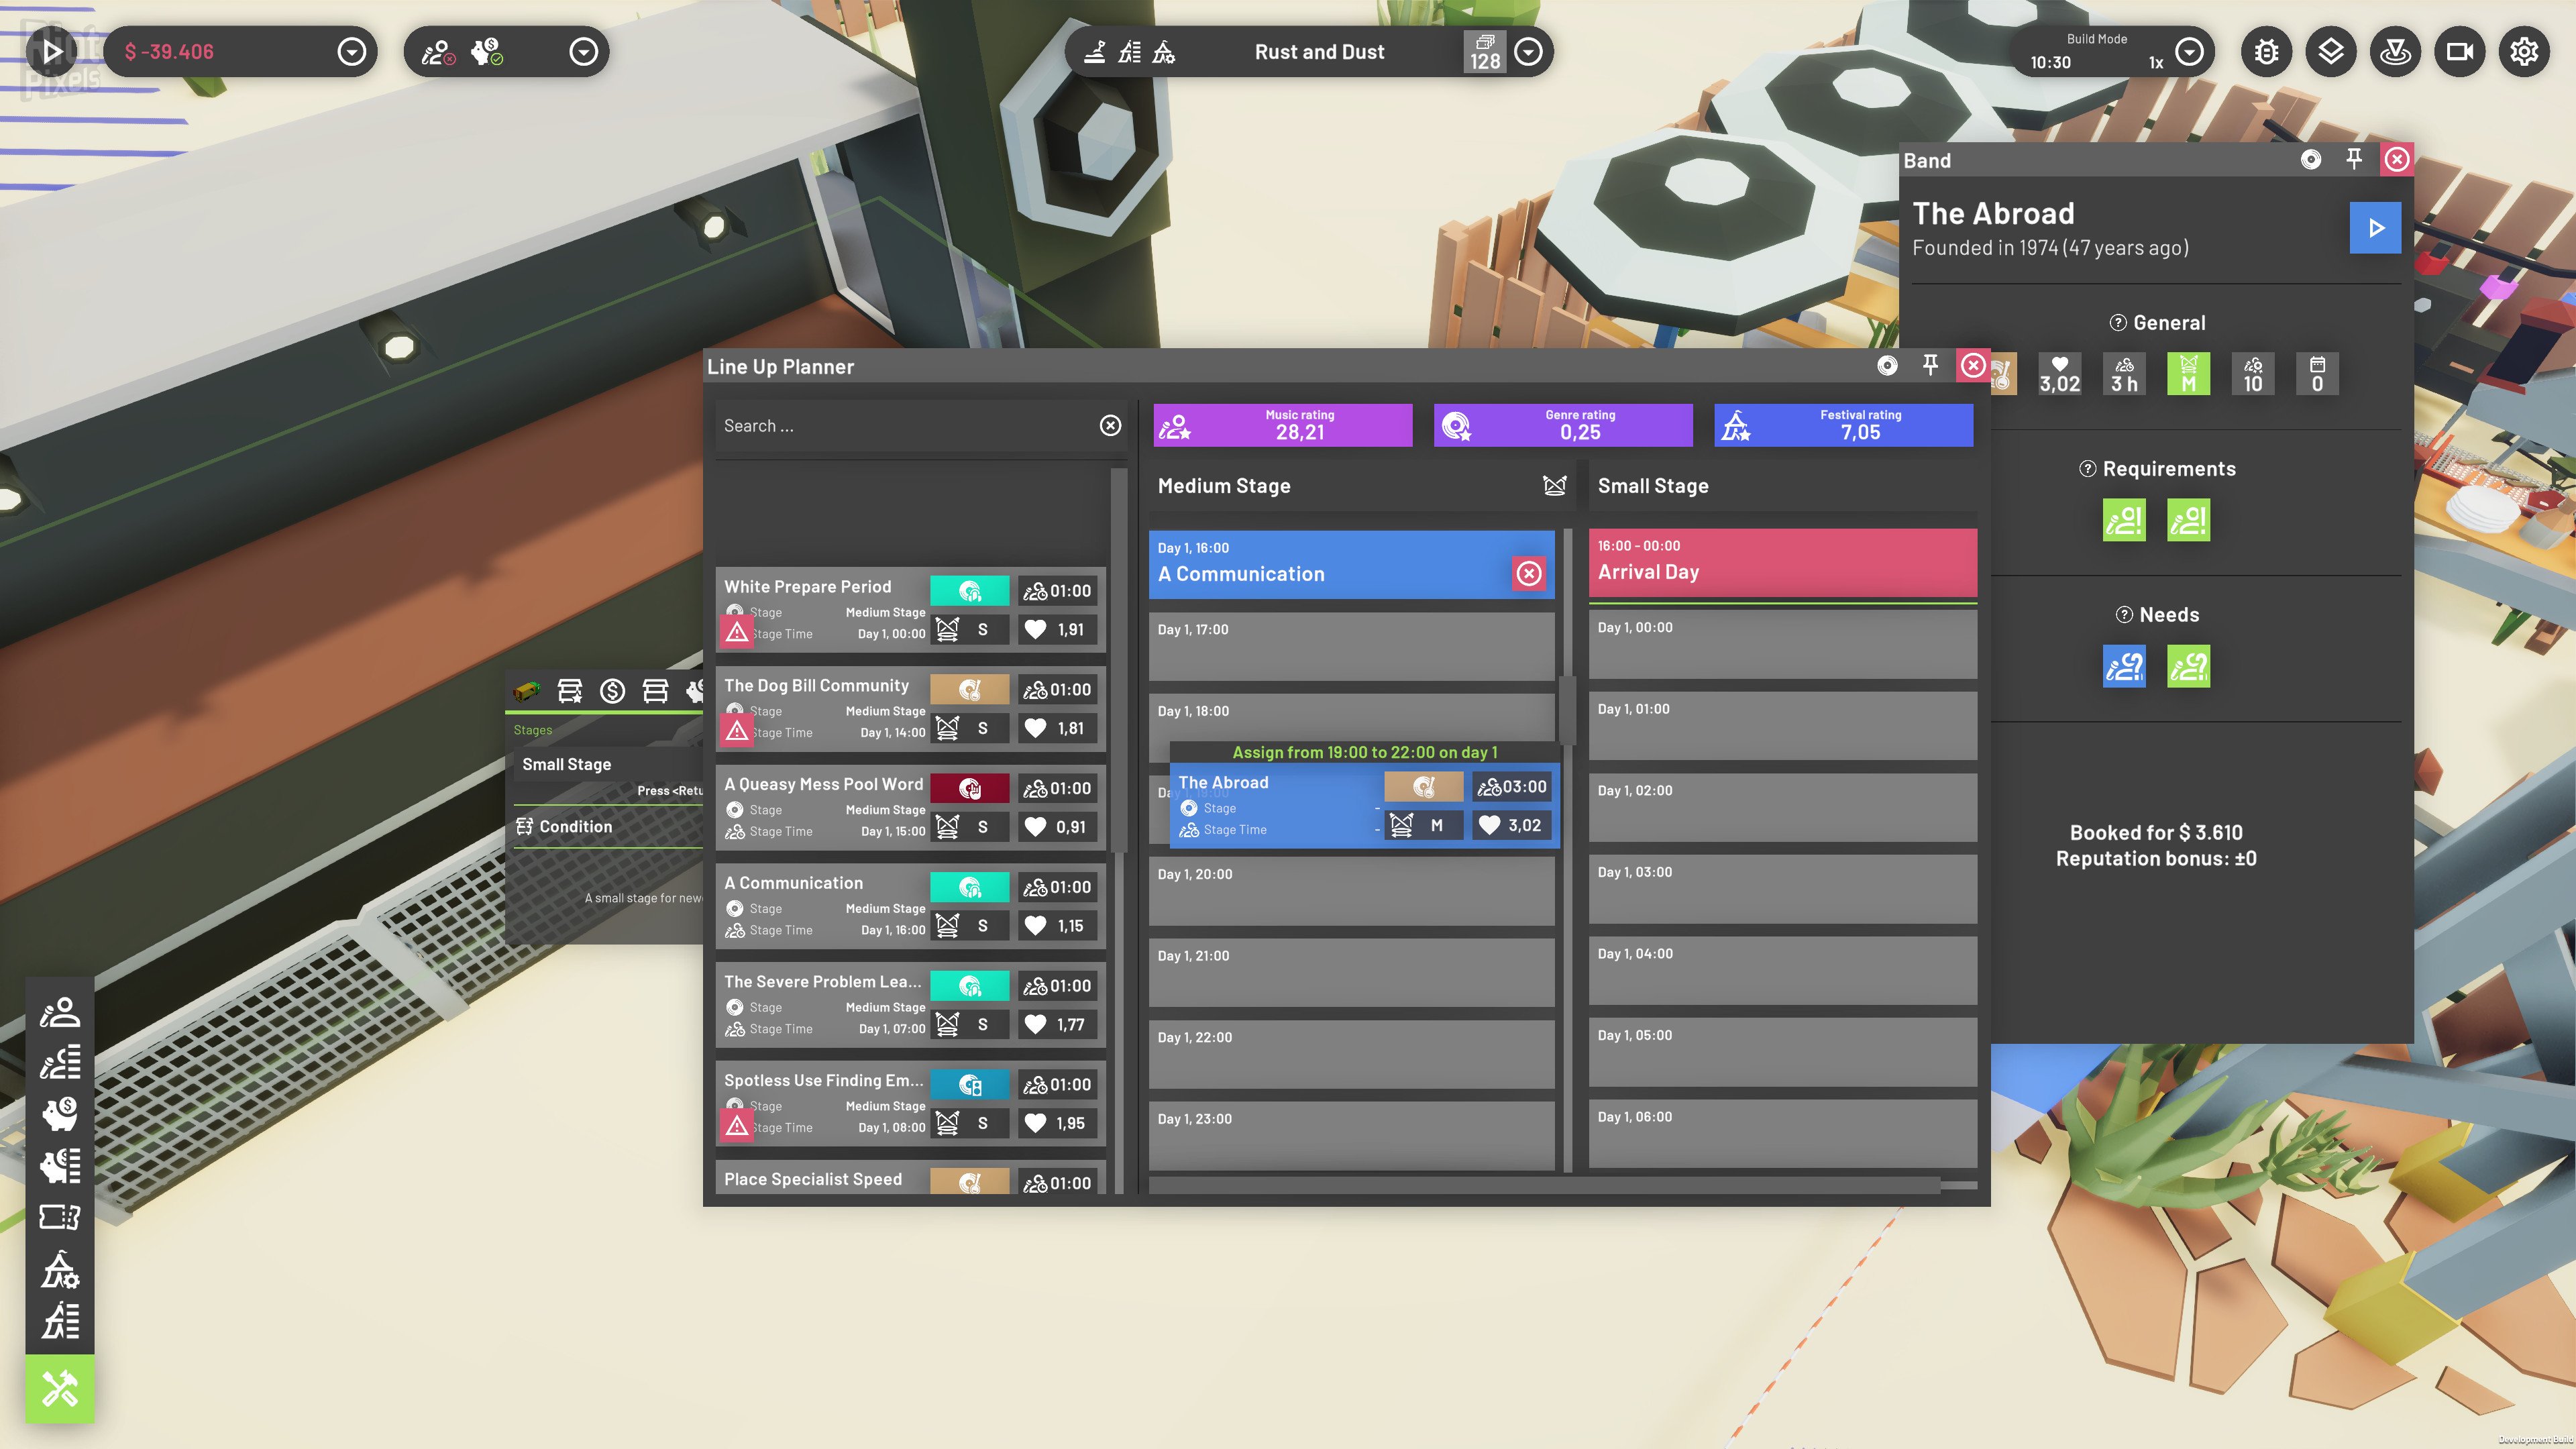2576x1449 pixels.
Task: Select the Stages tab in stage panel
Action: [x=533, y=729]
